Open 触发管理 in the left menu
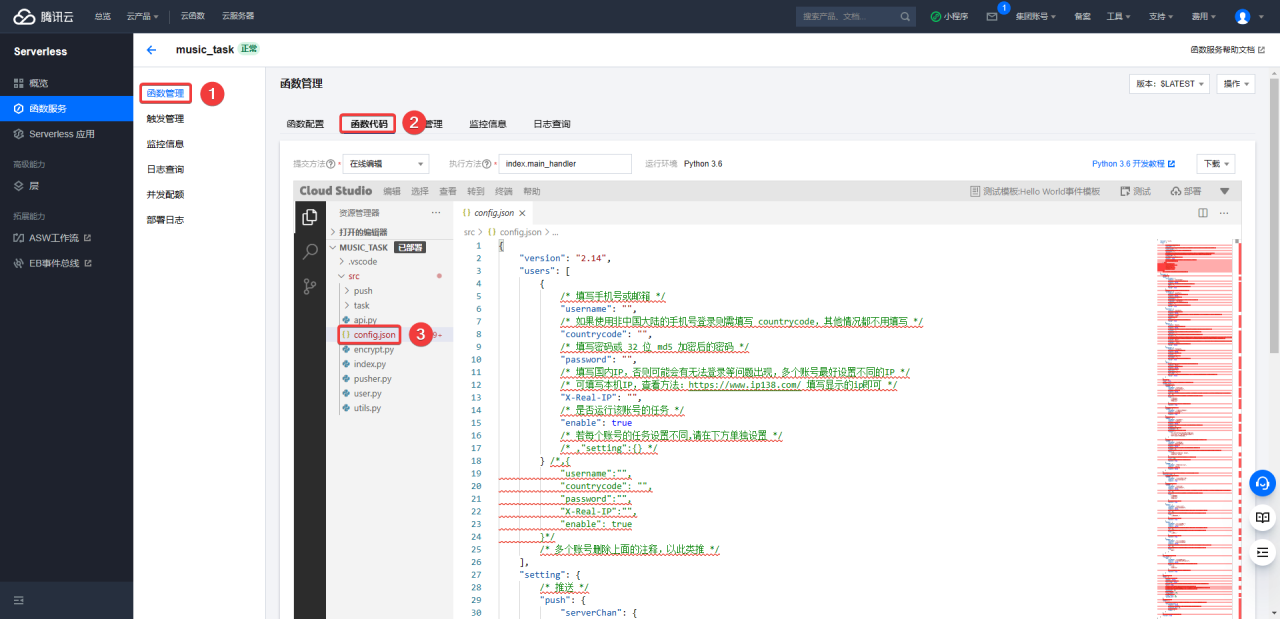The height and width of the screenshot is (619, 1280). [x=165, y=119]
